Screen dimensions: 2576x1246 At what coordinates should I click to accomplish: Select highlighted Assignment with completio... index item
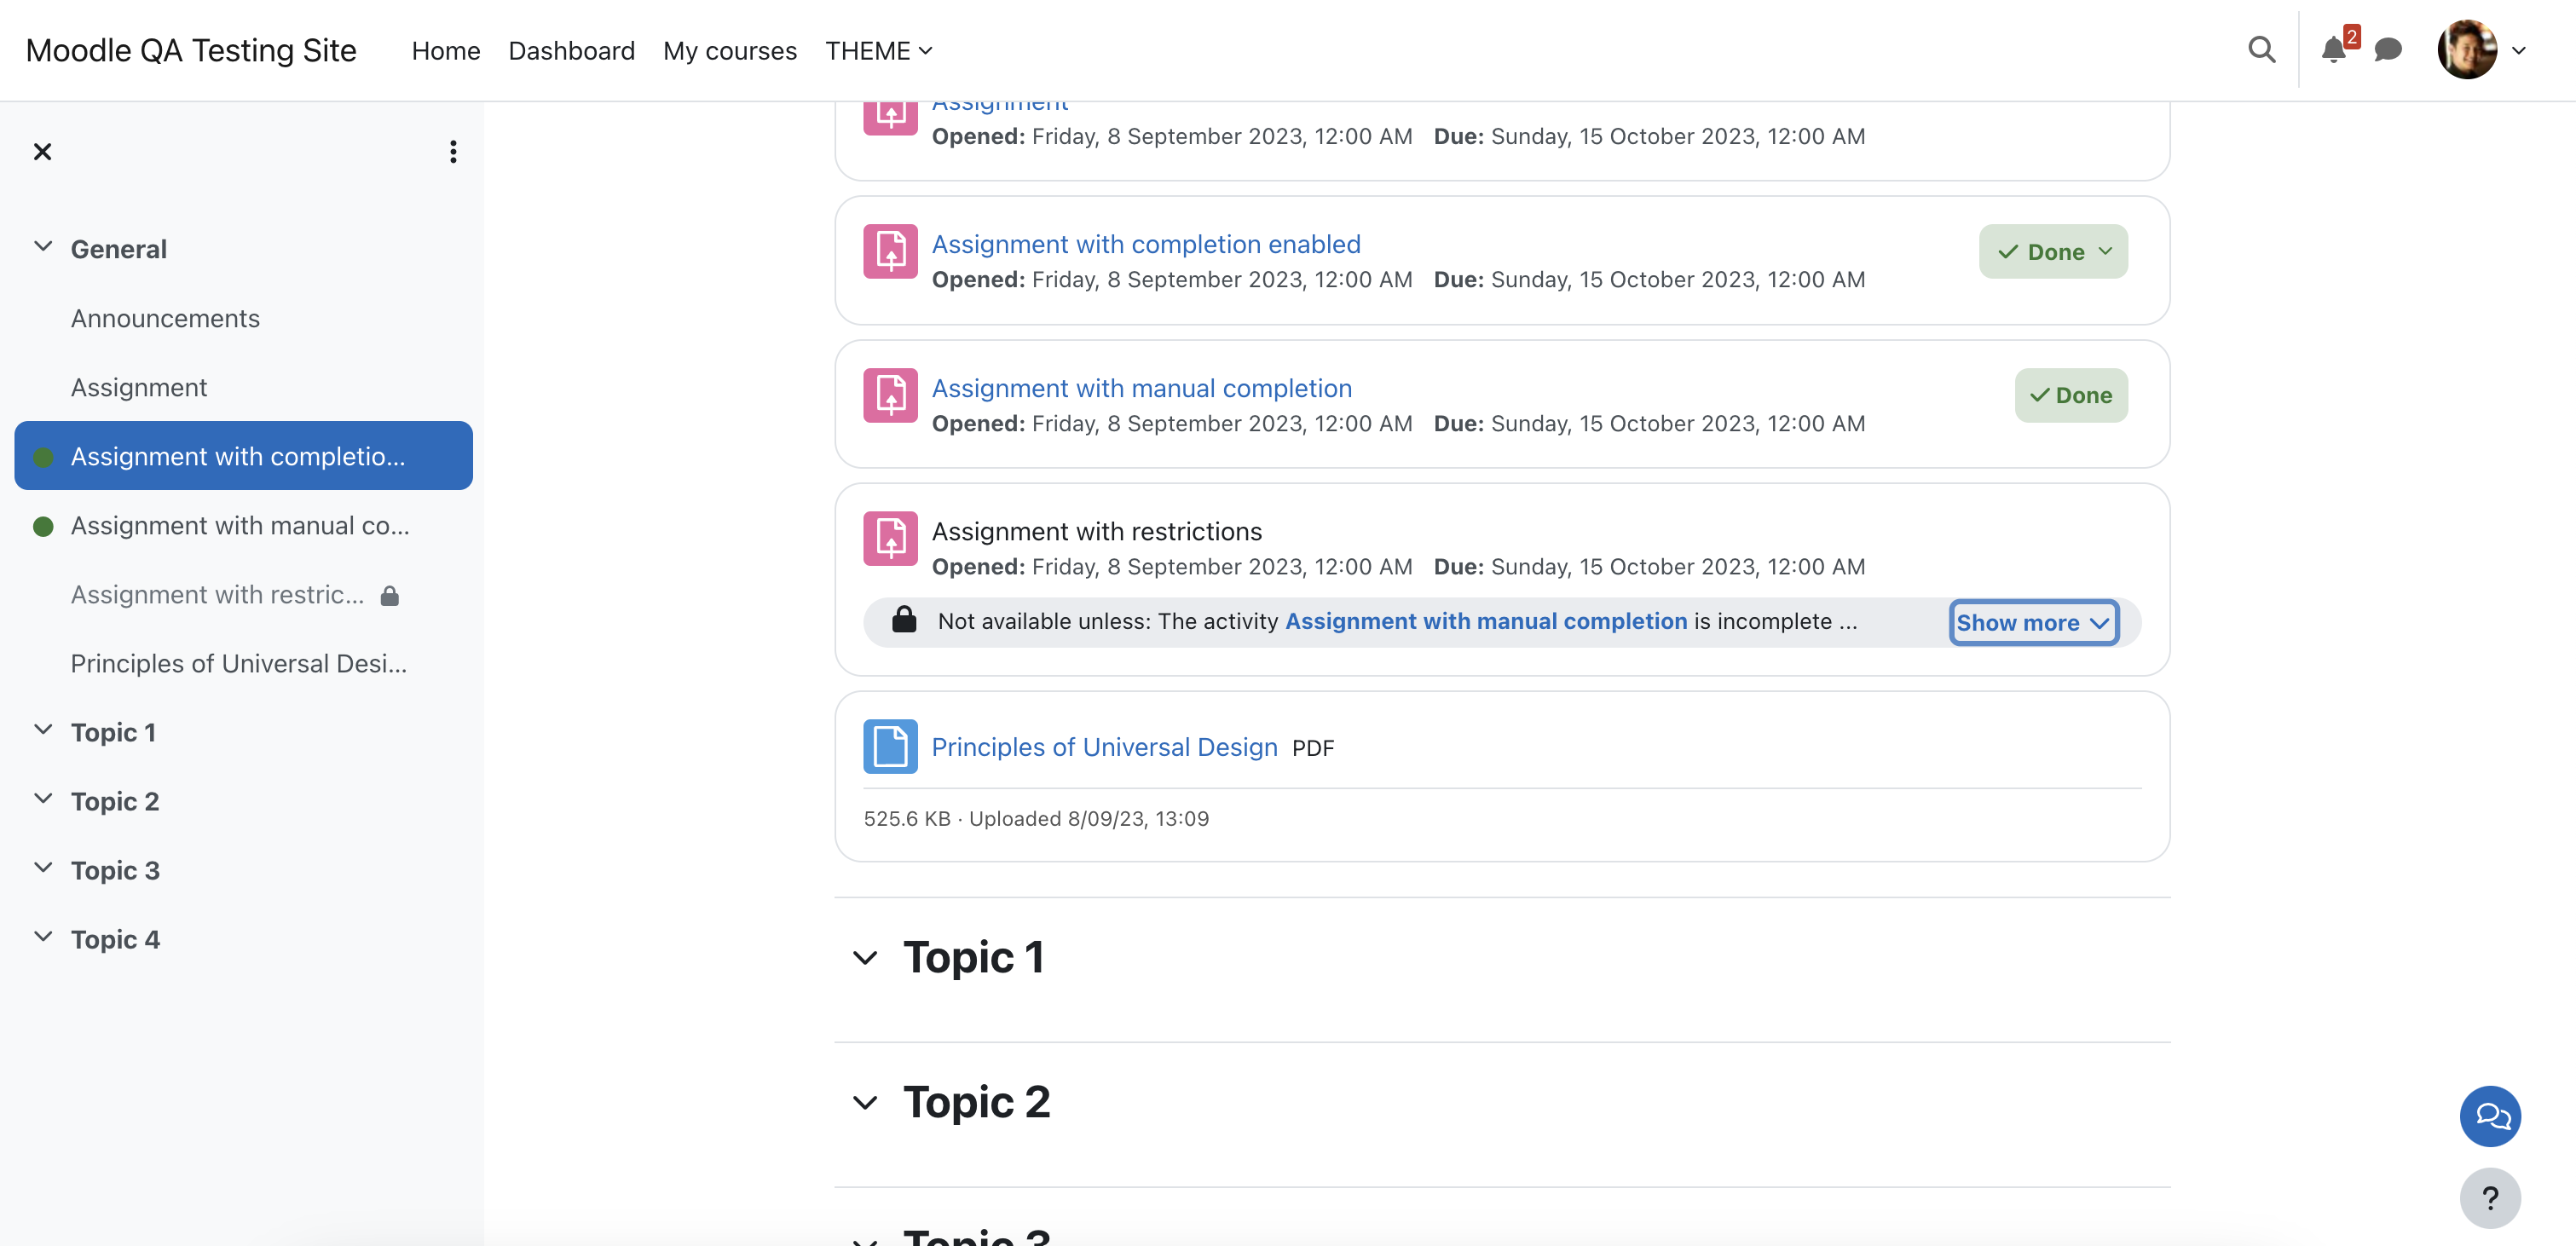pyautogui.click(x=243, y=456)
